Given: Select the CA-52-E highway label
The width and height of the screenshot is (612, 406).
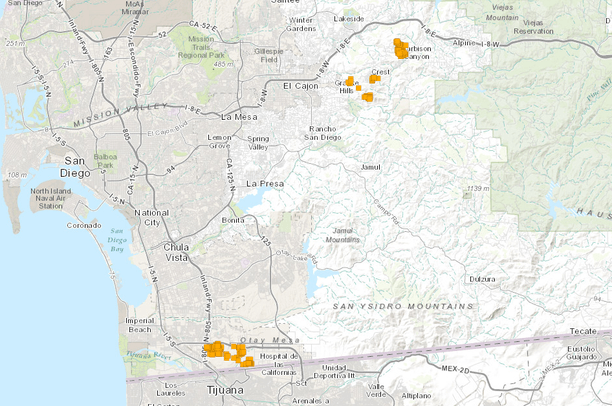Looking at the screenshot, I should pos(203,26).
